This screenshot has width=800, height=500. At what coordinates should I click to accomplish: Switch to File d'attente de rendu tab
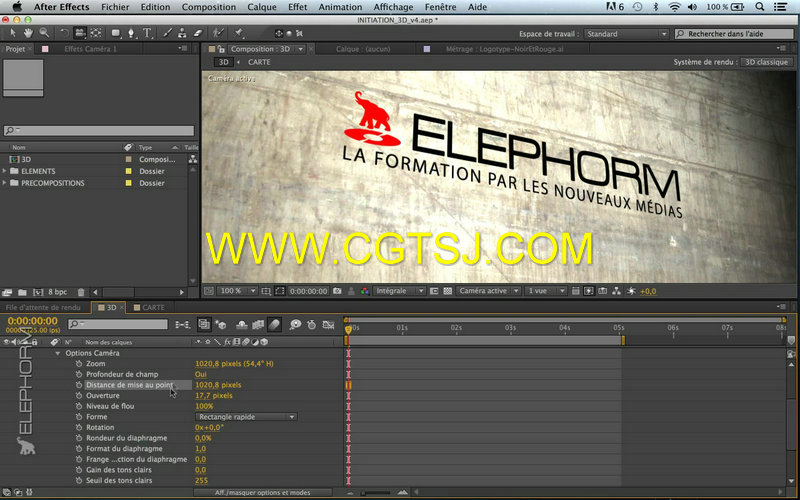[x=43, y=307]
